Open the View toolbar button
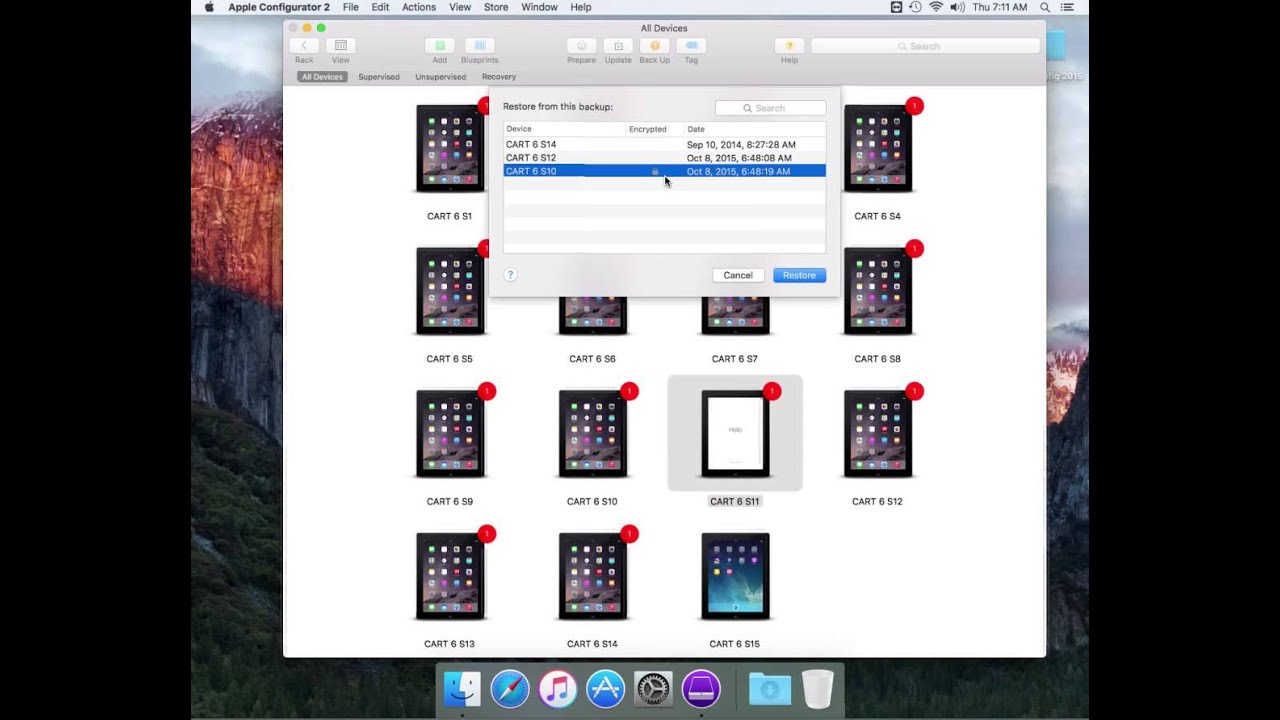 (341, 46)
